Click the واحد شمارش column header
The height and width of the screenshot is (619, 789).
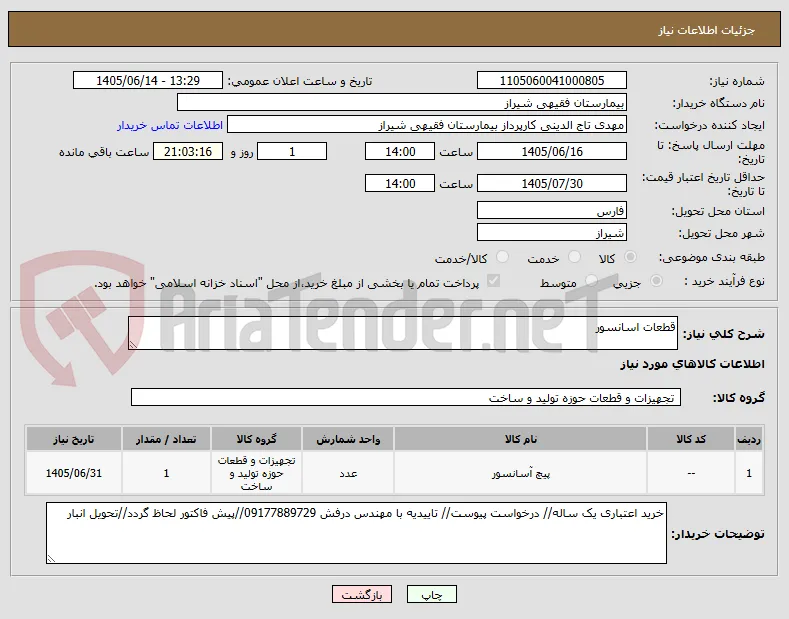[x=348, y=439]
